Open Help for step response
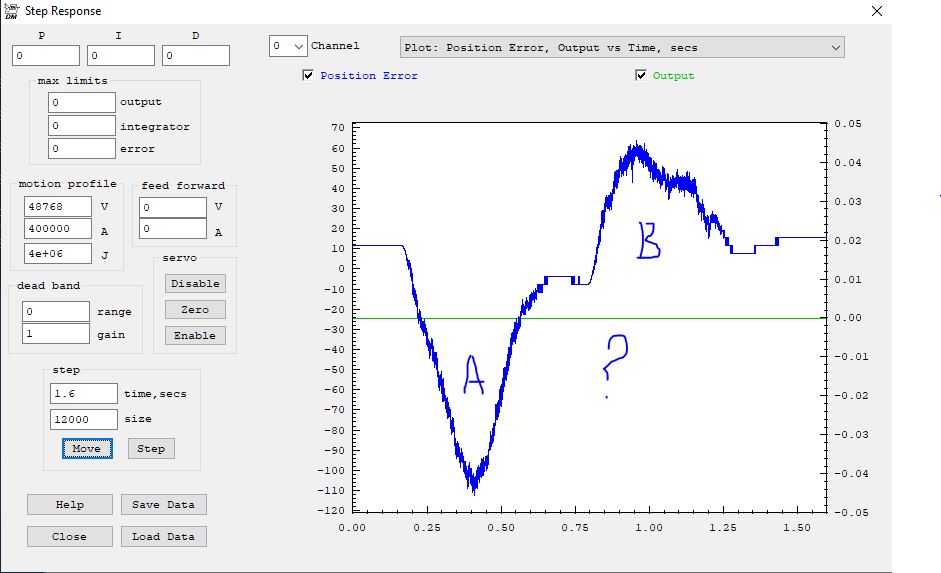Viewport: 941px width, 573px height. pos(69,504)
